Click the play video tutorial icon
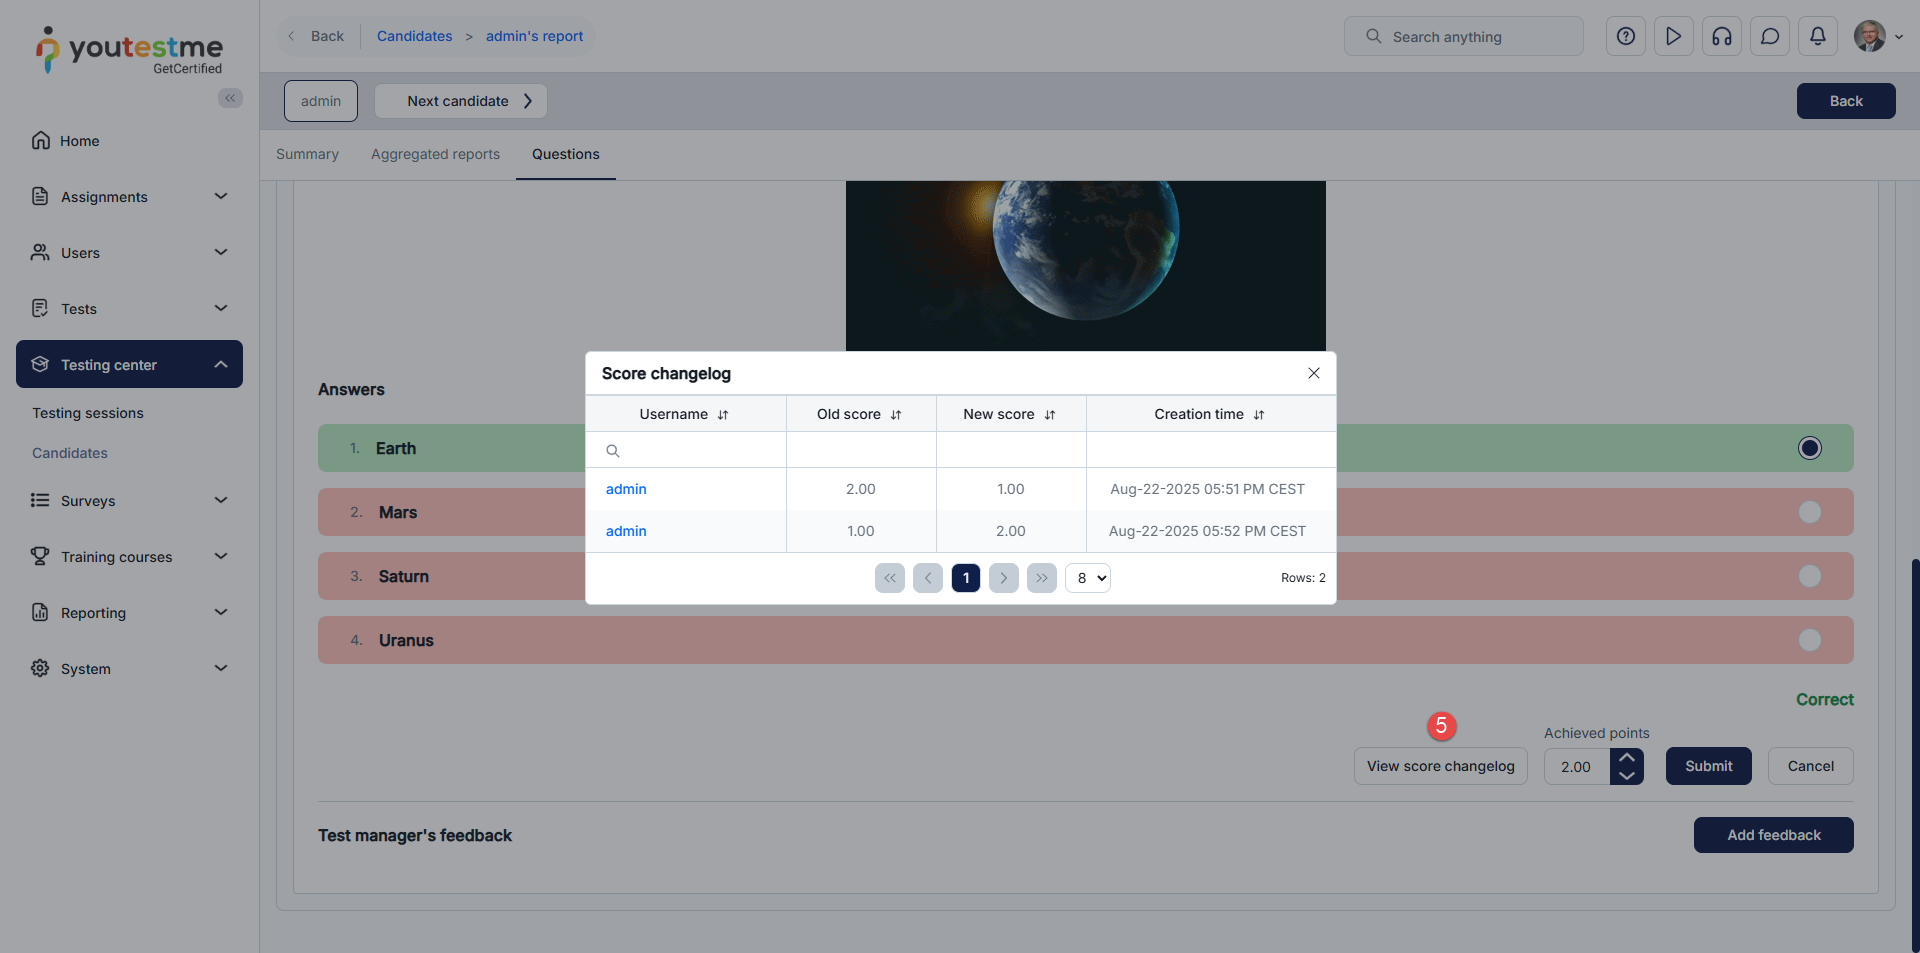The height and width of the screenshot is (953, 1920). (x=1673, y=37)
